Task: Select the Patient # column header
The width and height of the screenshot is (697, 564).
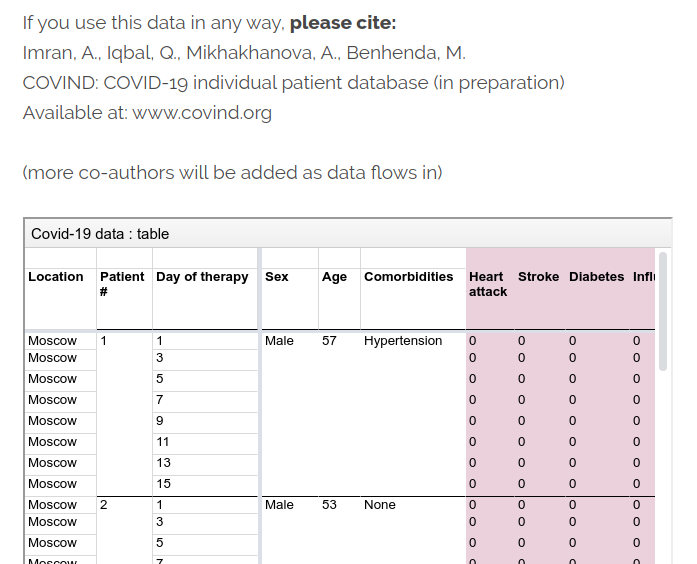Action: [x=121, y=284]
